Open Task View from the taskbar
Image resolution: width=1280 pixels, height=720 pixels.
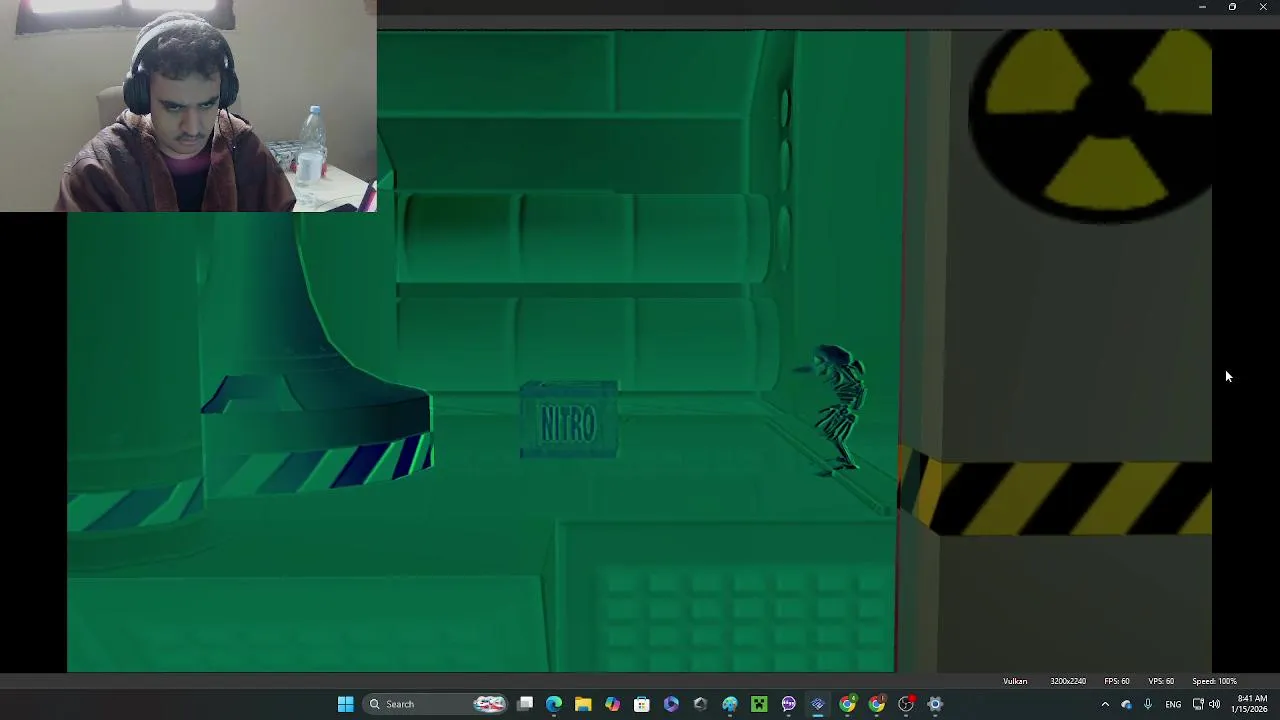525,704
